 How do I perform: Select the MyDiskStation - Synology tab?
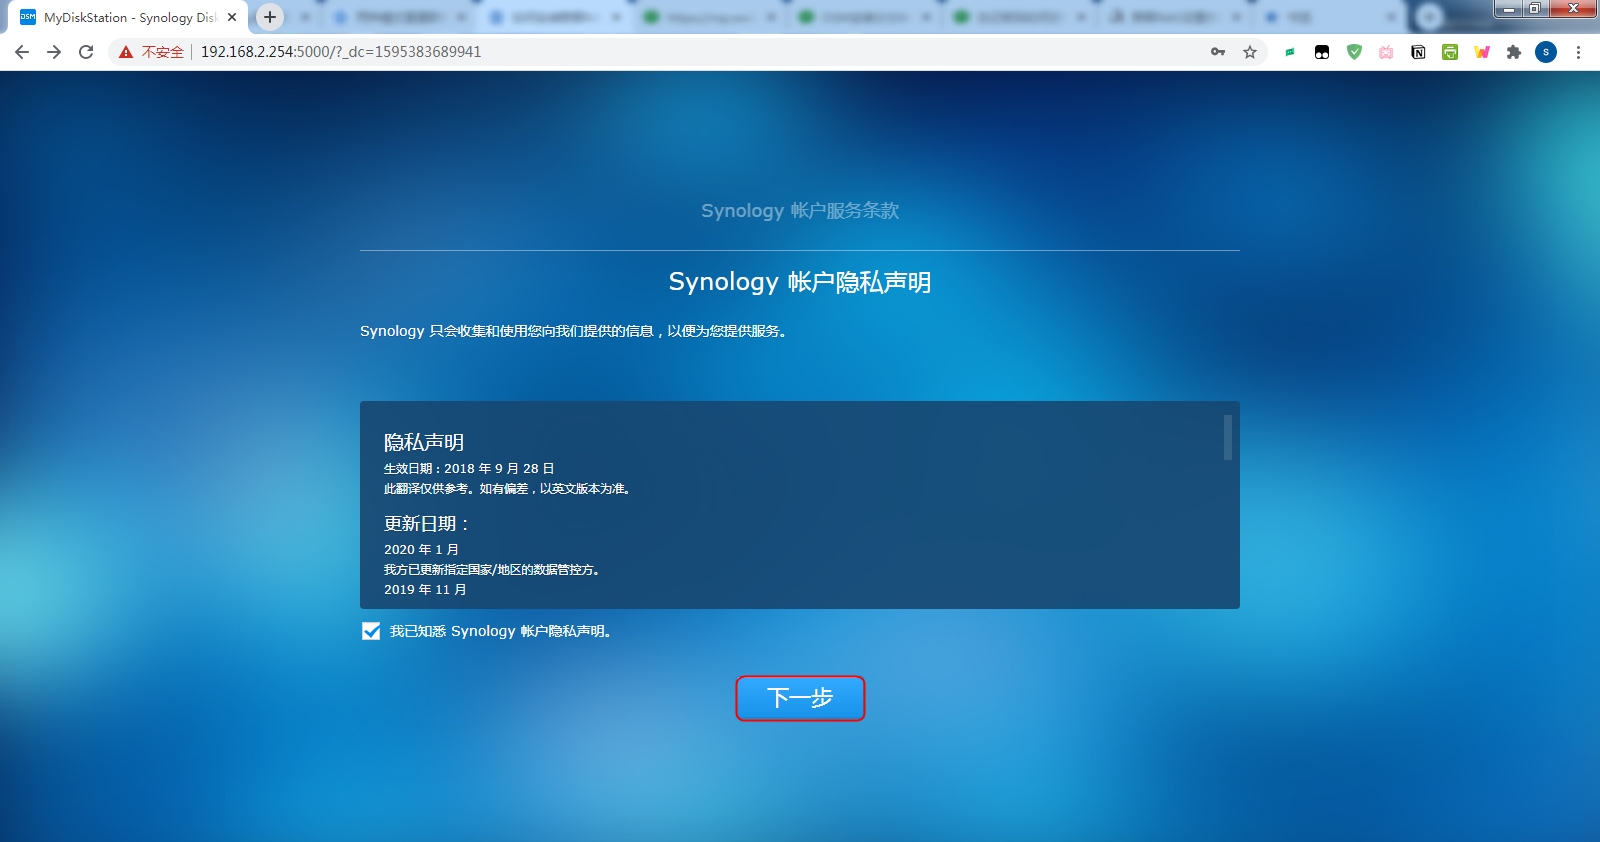click(x=128, y=17)
